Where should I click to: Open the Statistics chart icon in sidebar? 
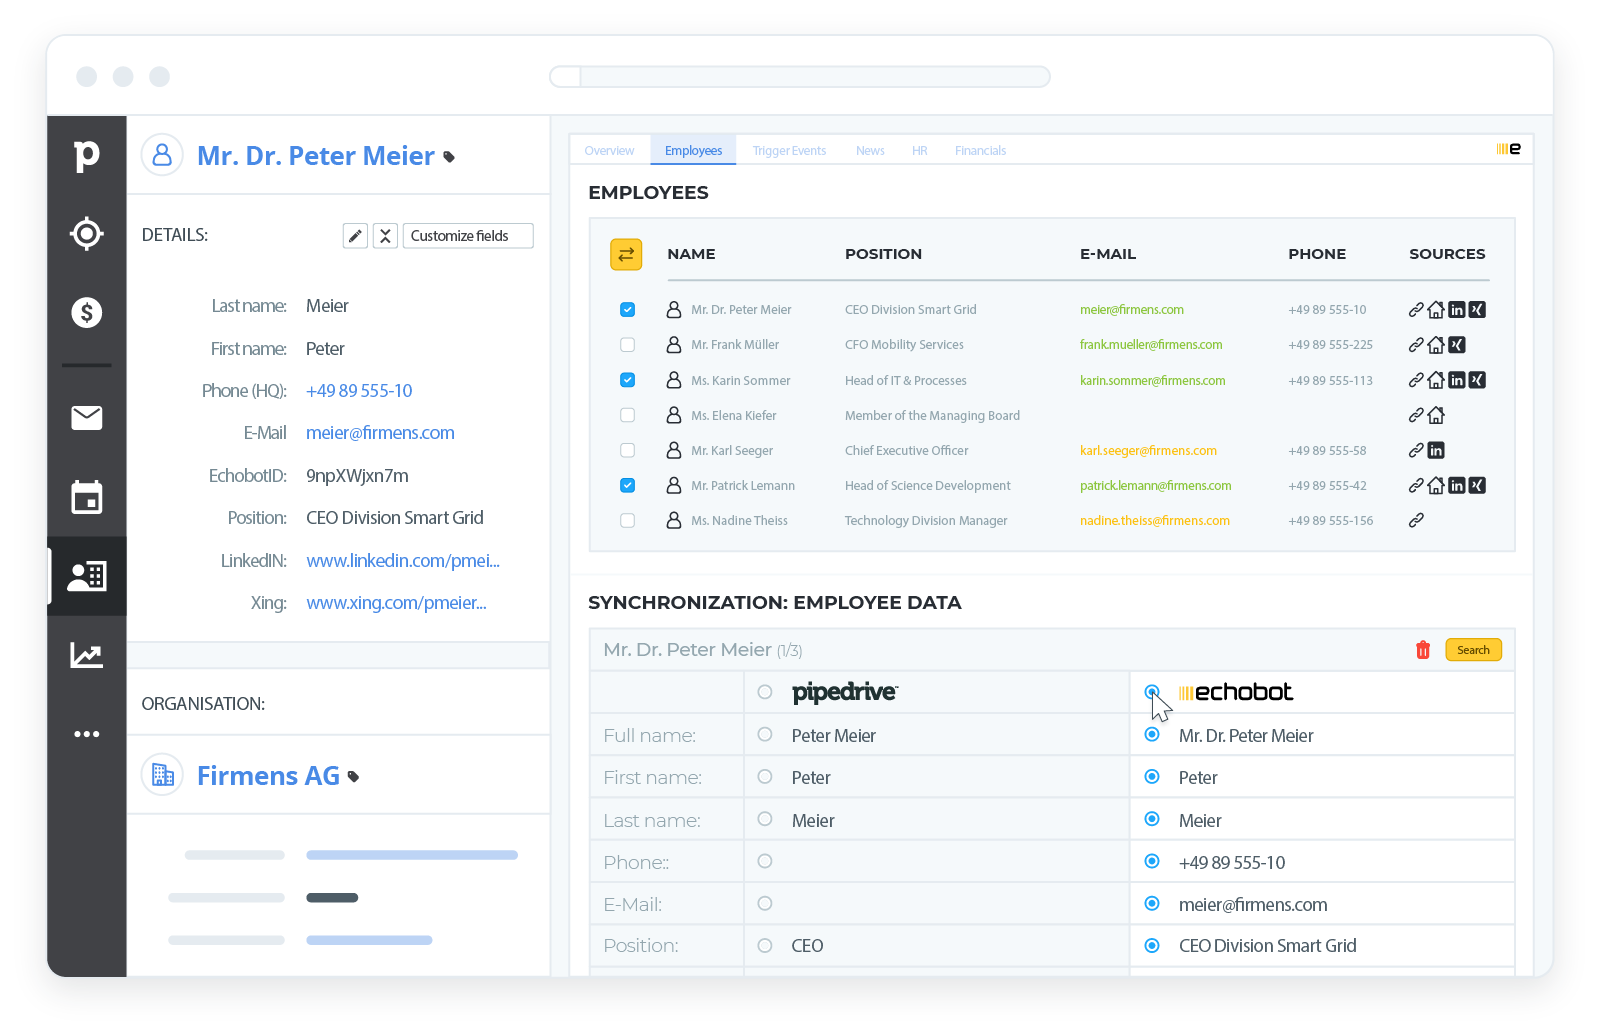click(87, 655)
